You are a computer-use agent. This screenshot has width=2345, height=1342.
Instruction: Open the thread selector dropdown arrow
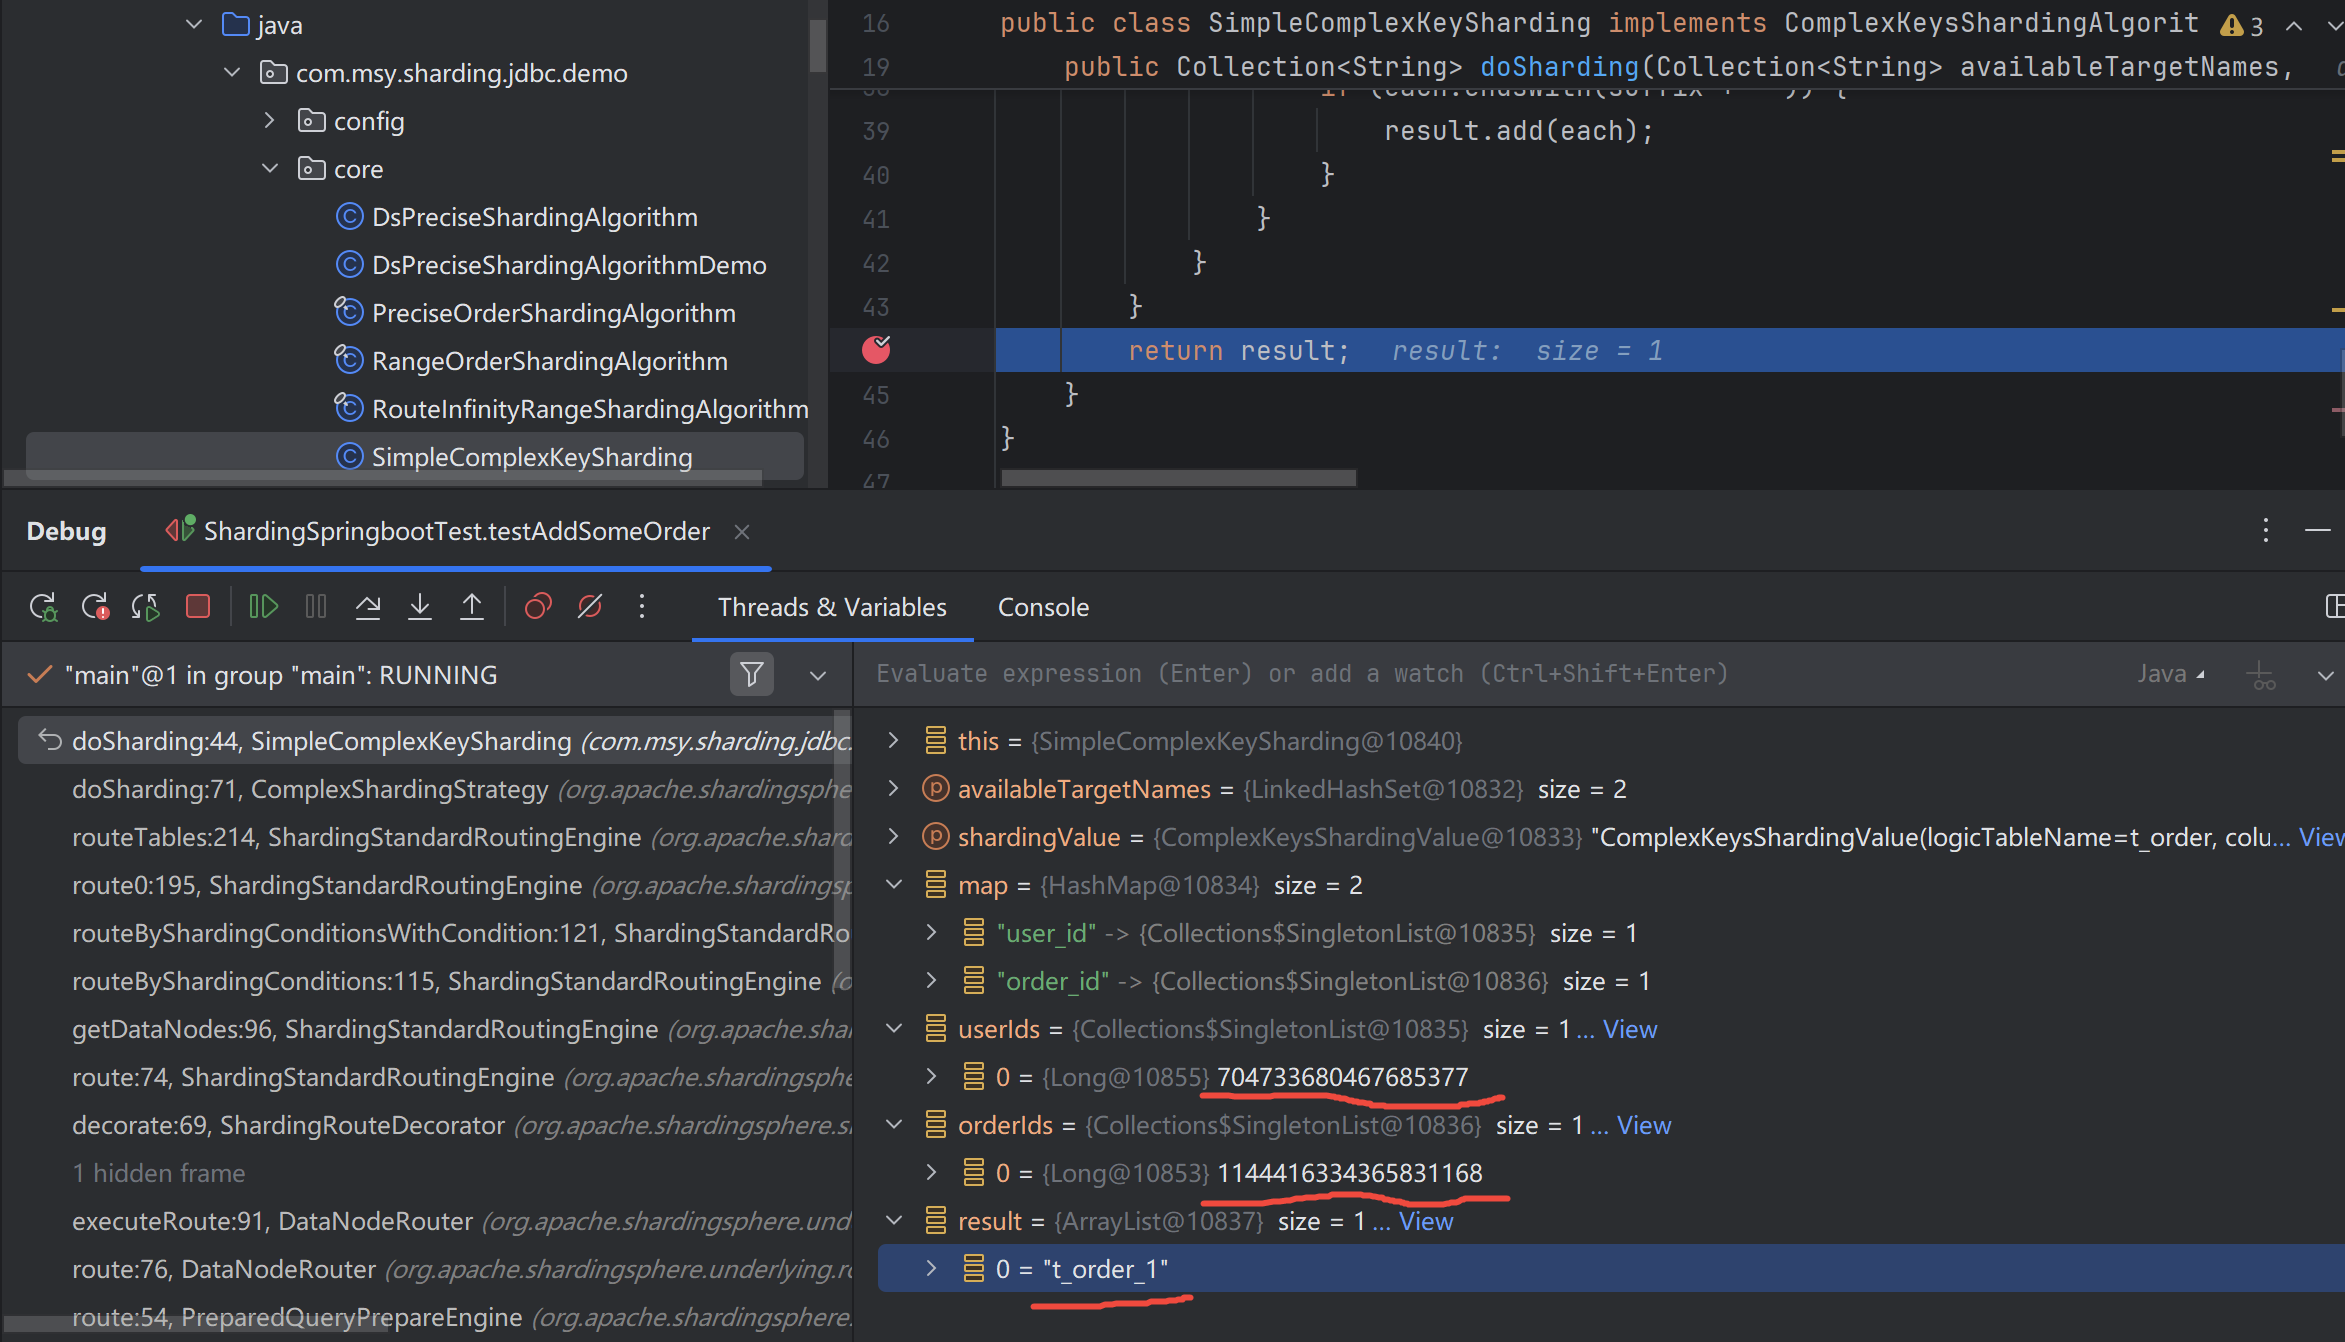click(818, 675)
